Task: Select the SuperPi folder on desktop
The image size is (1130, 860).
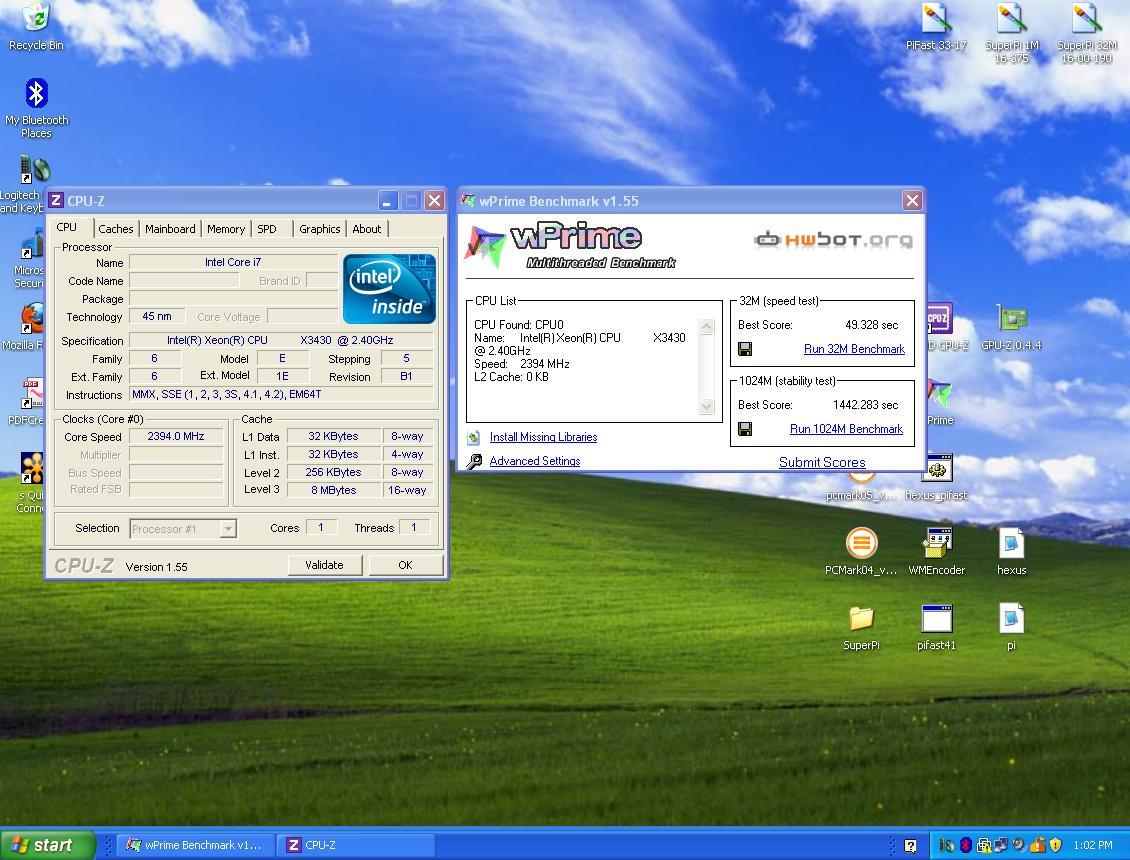Action: pyautogui.click(x=861, y=627)
